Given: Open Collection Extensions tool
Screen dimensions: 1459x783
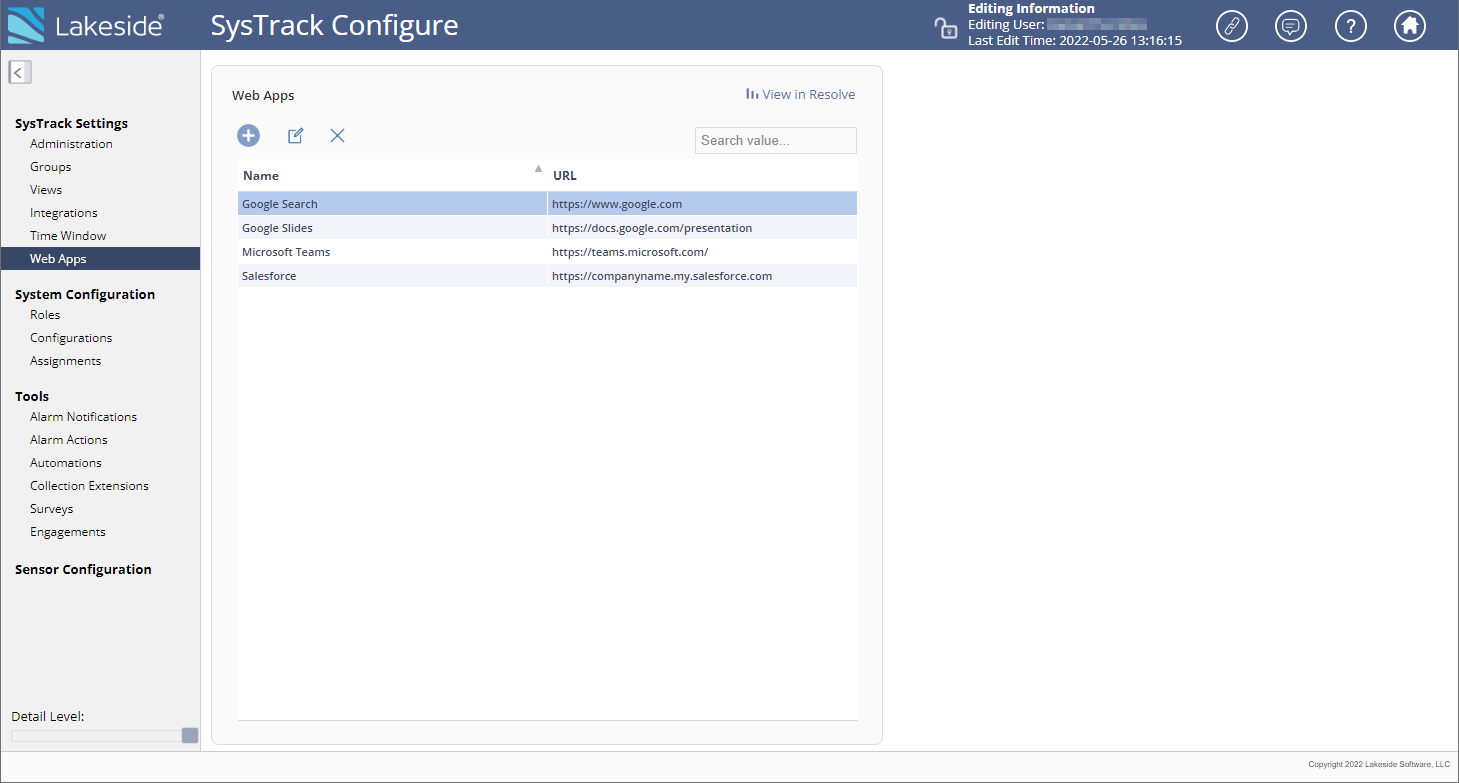Looking at the screenshot, I should click(89, 486).
